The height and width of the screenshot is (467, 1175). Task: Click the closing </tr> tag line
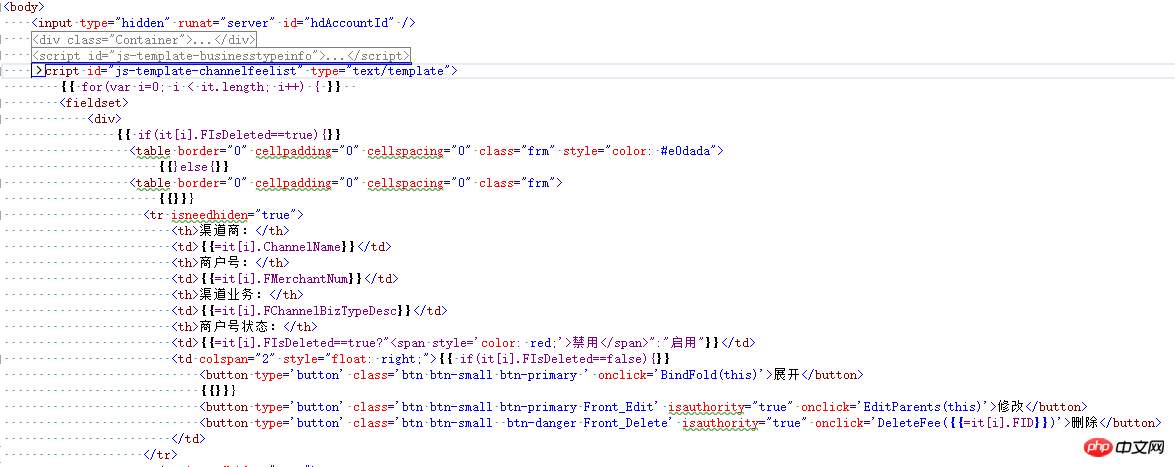coord(160,454)
